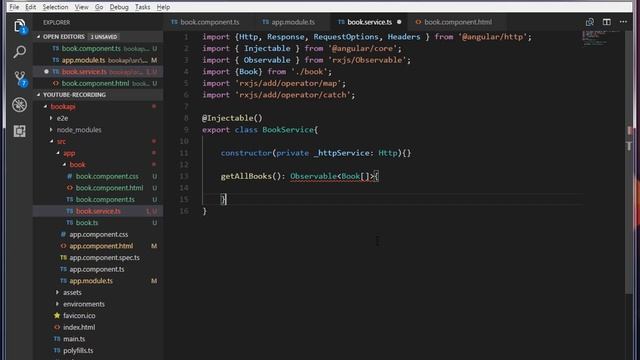Viewport: 640px width, 360px height.
Task: Open book.component.html in book folder
Action: tap(98, 188)
